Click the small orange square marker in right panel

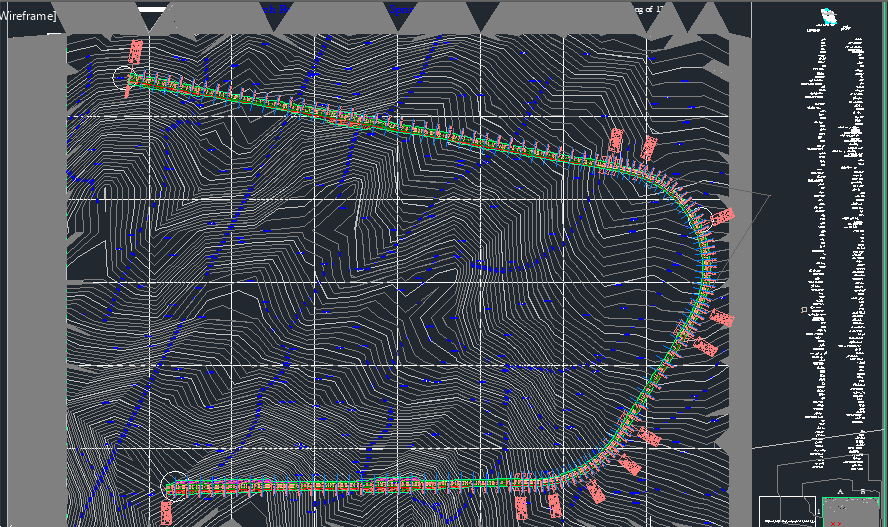coord(804,310)
